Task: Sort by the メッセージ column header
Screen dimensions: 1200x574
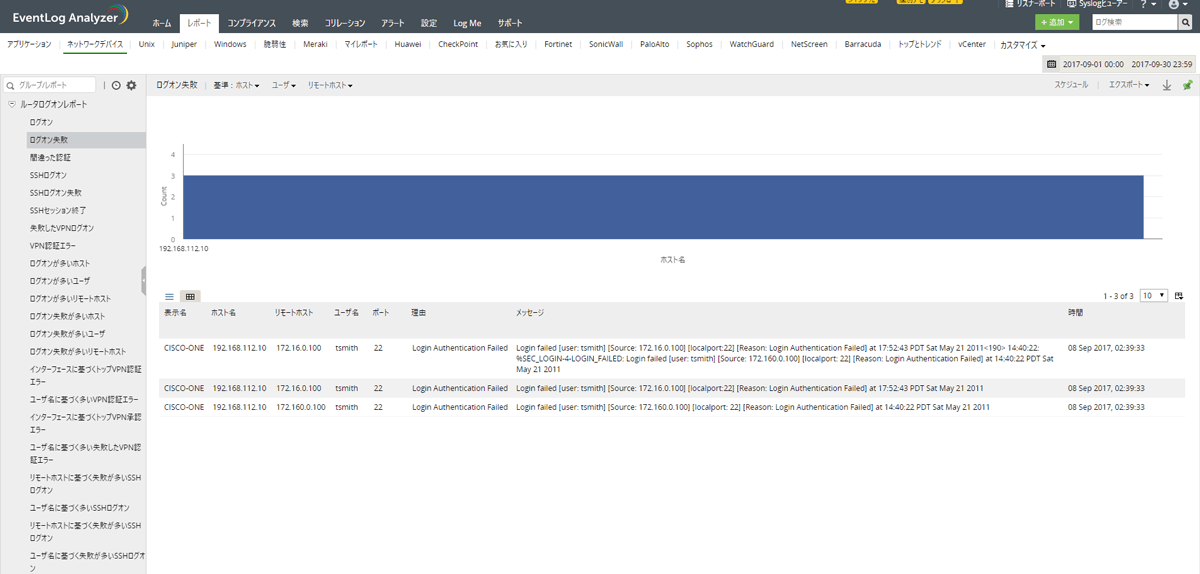Action: coord(530,313)
